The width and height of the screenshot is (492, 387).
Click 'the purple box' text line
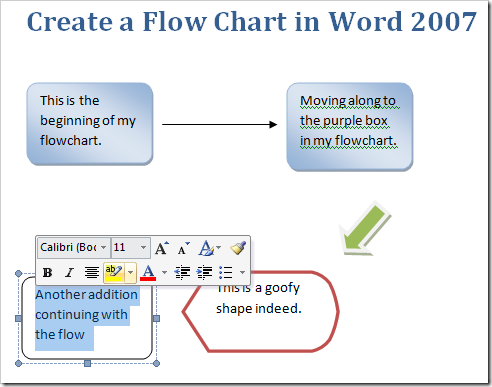click(x=344, y=121)
